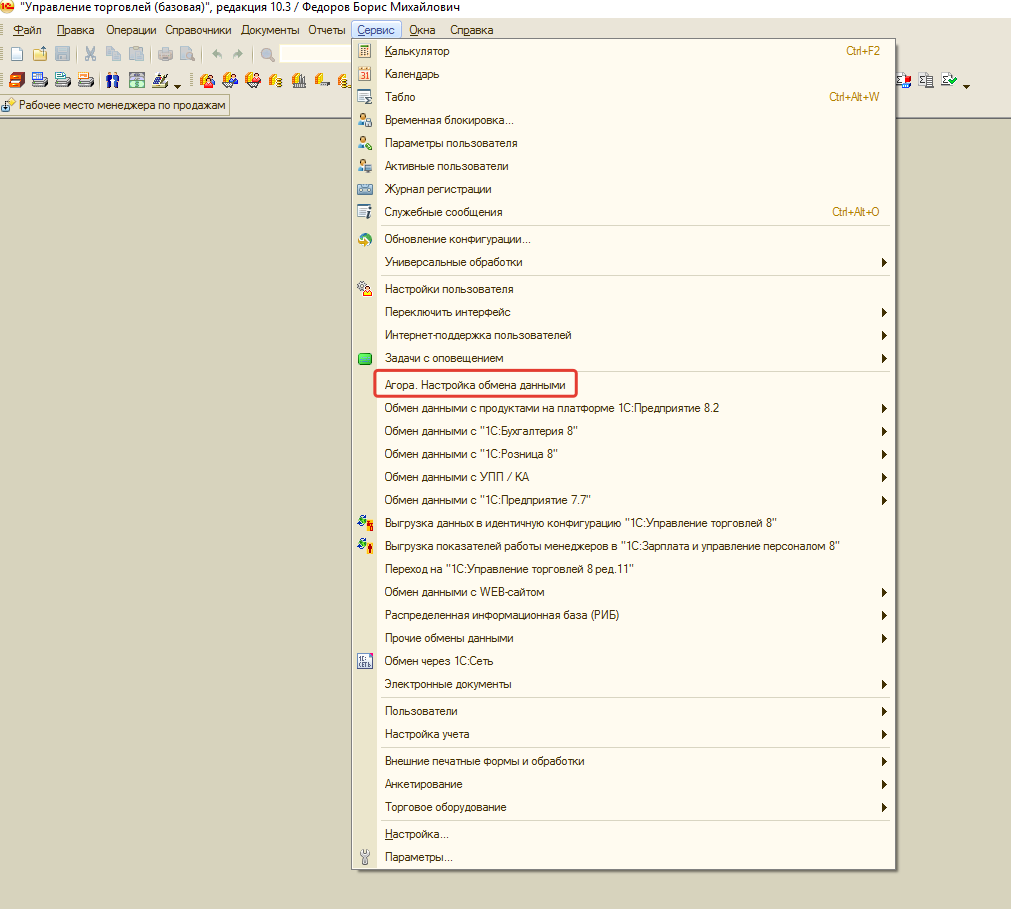Open Калькулятор from the Сервис menu
This screenshot has height=909, width=1011.
pos(417,51)
